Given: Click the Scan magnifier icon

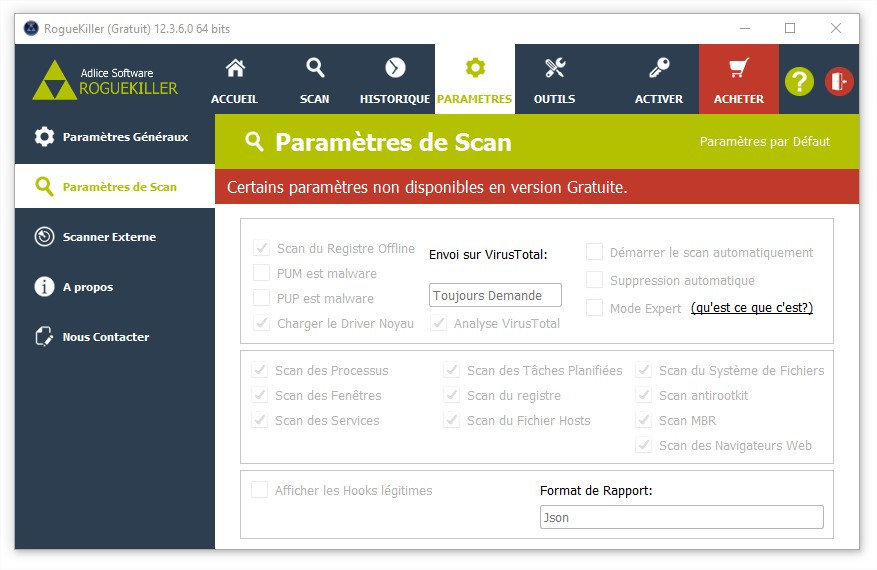Looking at the screenshot, I should tap(315, 68).
